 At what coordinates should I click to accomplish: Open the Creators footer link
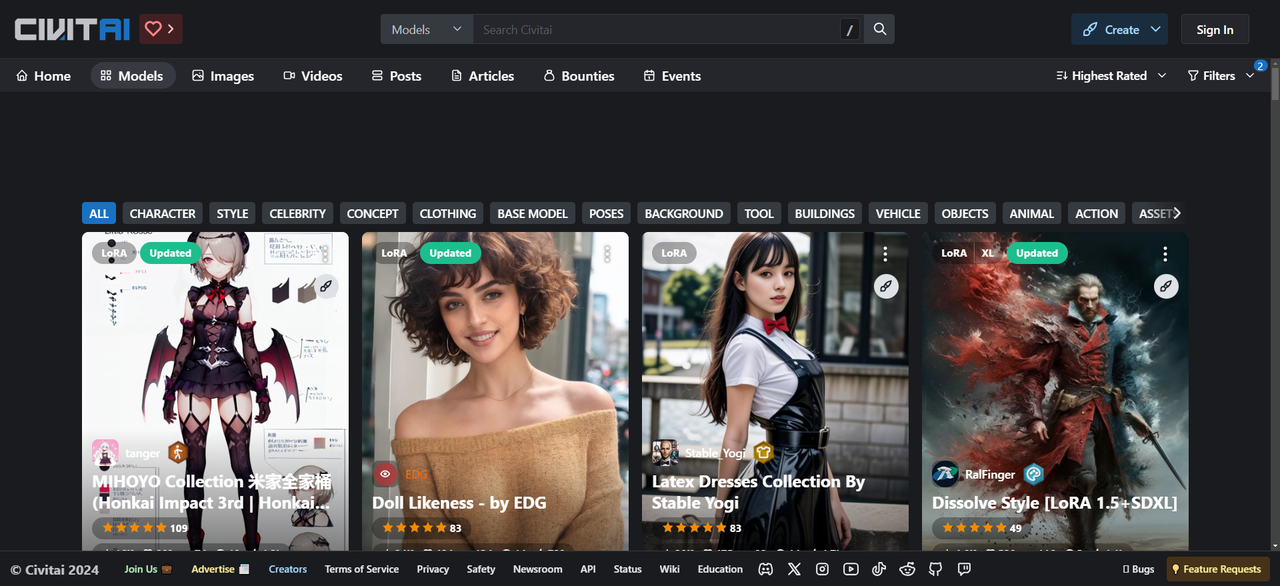(288, 569)
